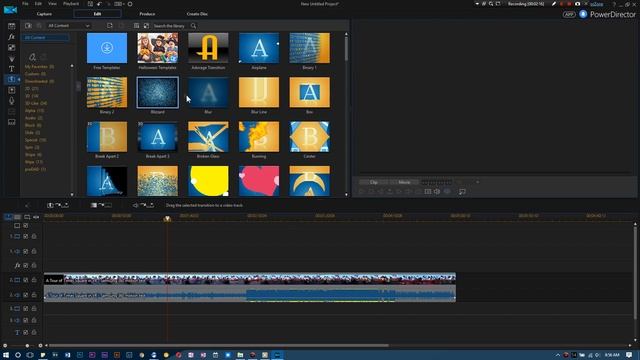
Task: Apply prefix transition to all videos icon
Action: click(58, 205)
